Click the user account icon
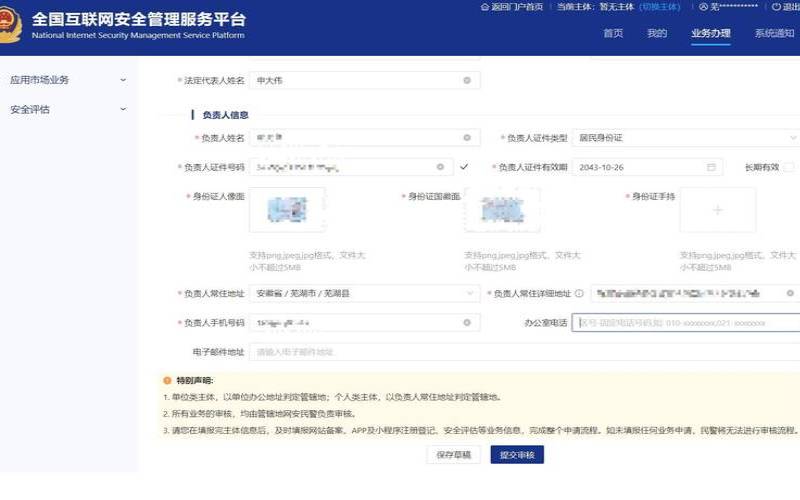 [x=704, y=7]
